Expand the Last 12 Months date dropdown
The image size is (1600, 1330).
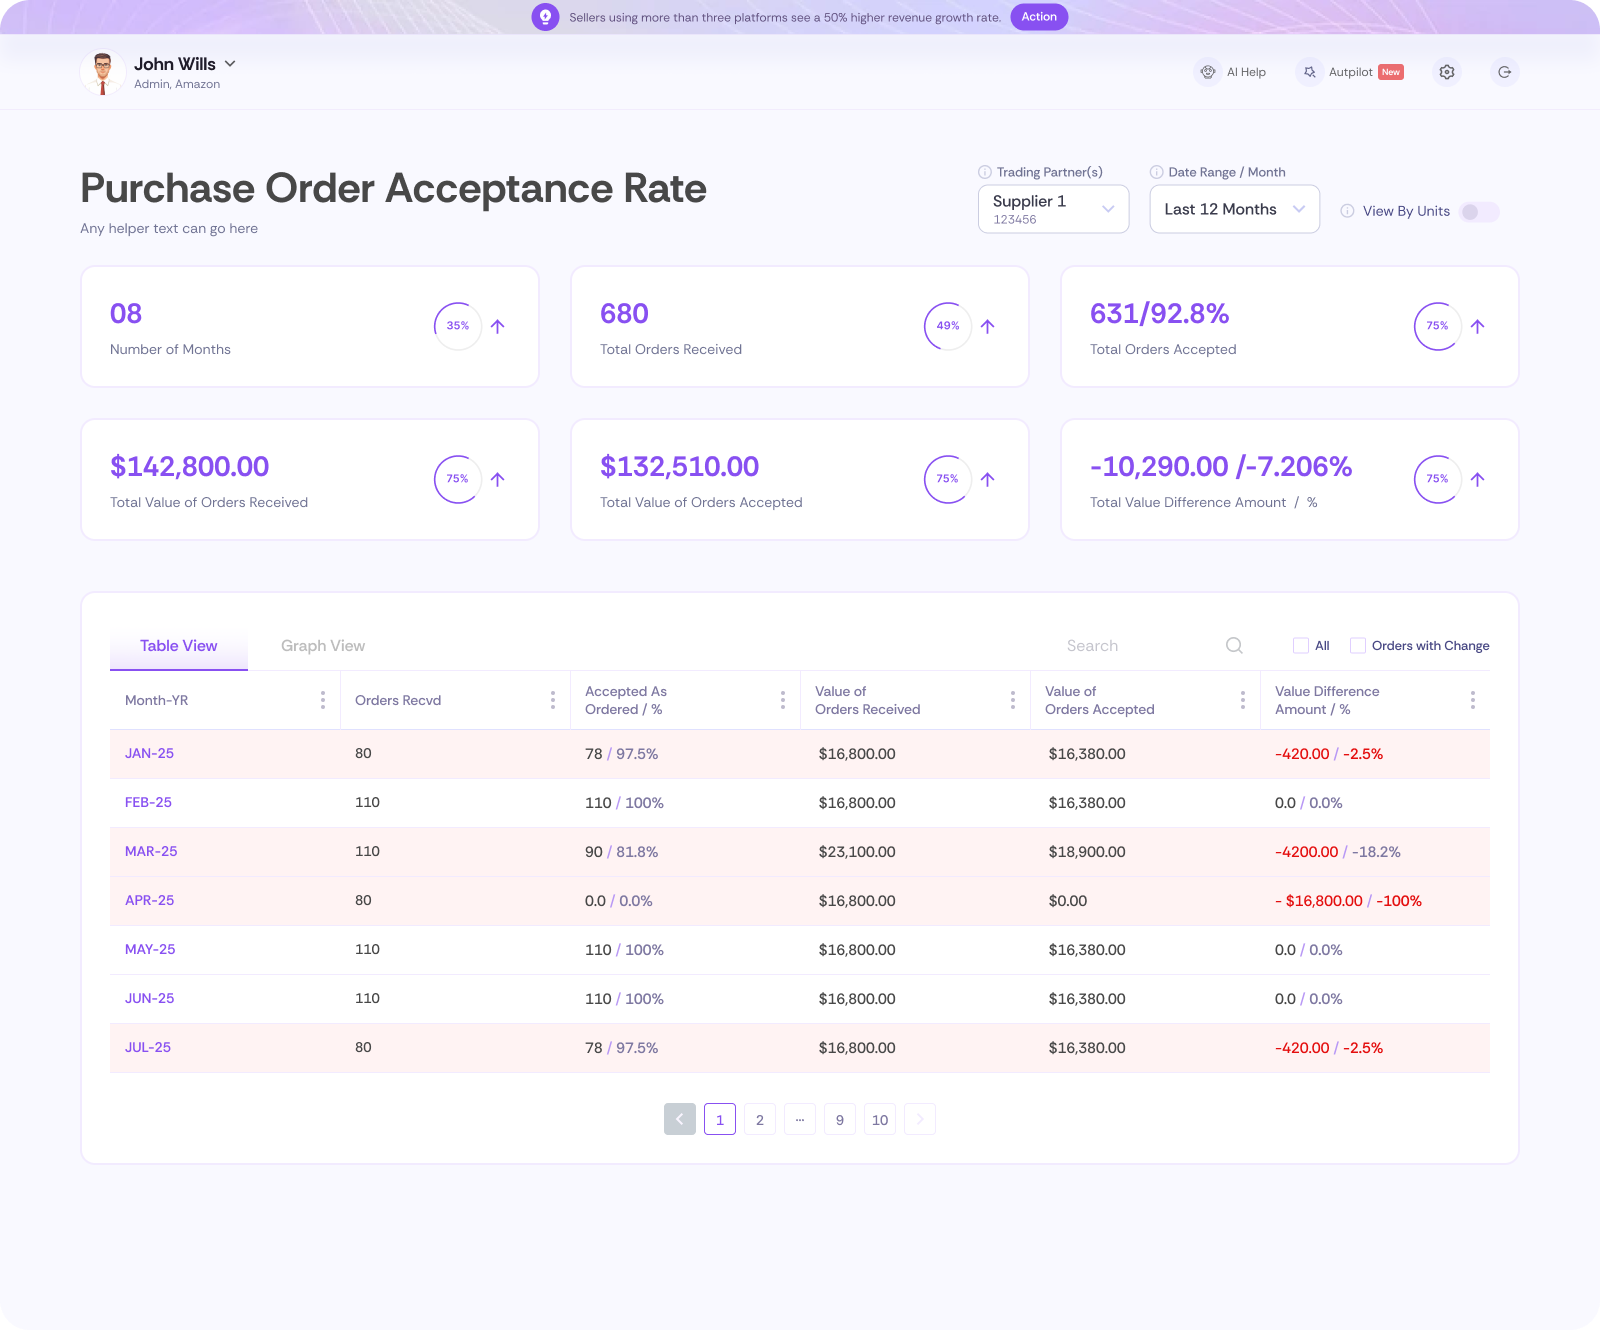click(1234, 209)
